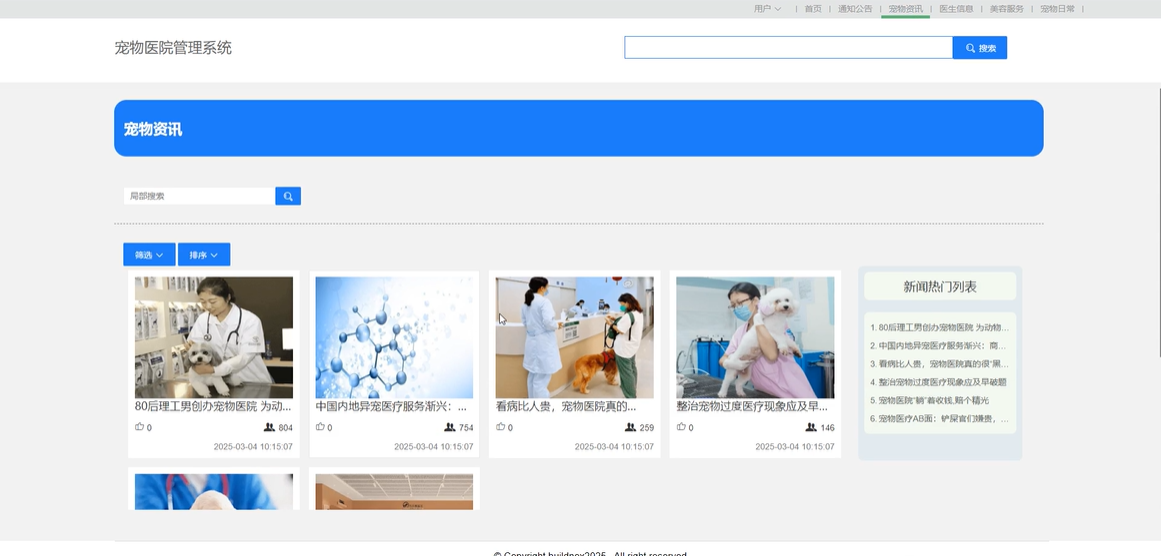Click the views icon showing 259
1161x556 pixels.
click(x=630, y=427)
